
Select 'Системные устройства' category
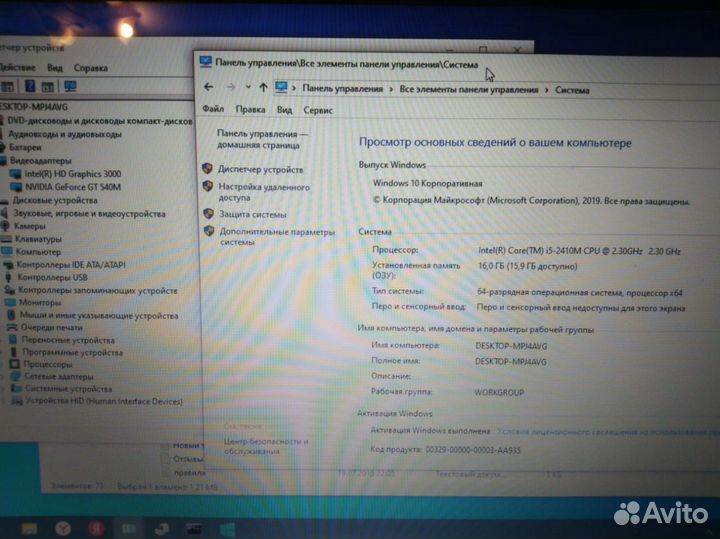68,388
